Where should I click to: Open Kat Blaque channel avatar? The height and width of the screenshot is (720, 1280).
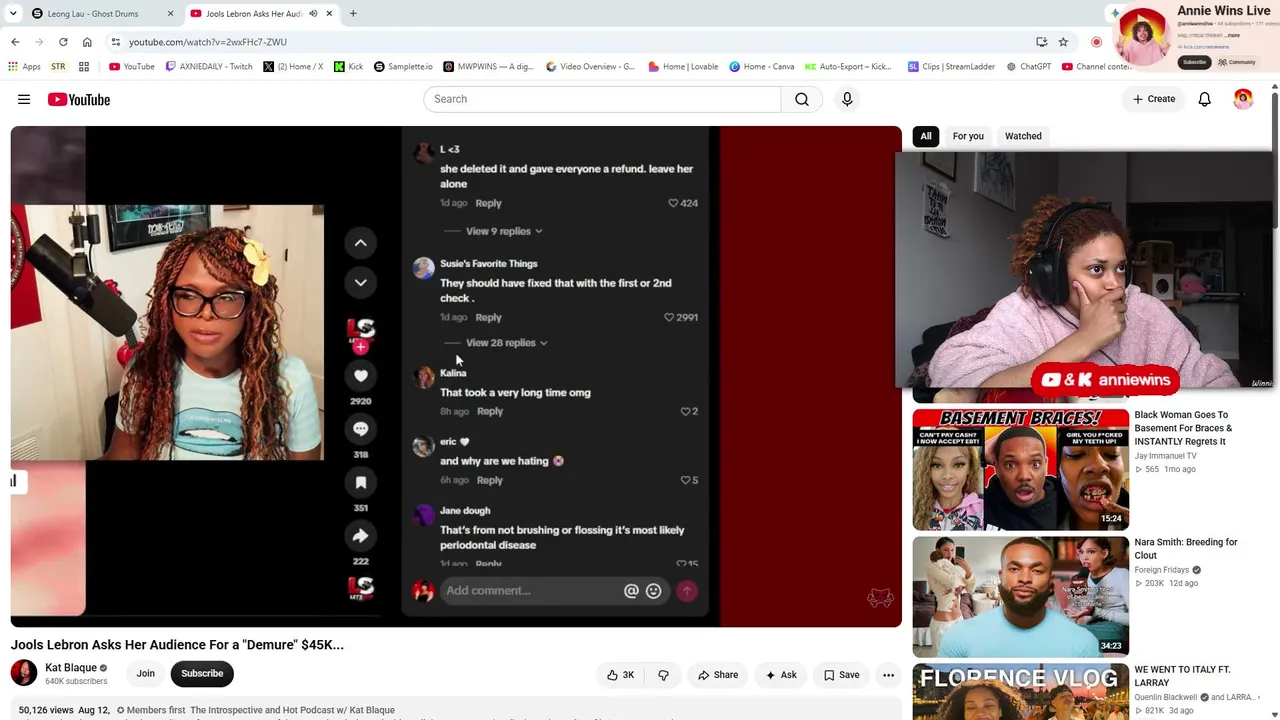(x=24, y=673)
